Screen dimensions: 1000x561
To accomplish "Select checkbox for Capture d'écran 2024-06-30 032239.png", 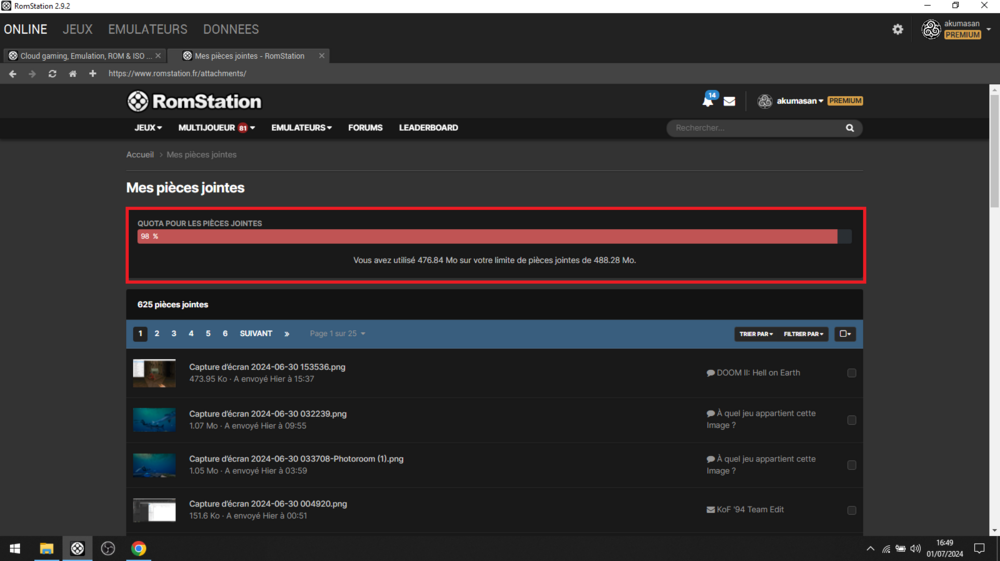I will coord(851,420).
